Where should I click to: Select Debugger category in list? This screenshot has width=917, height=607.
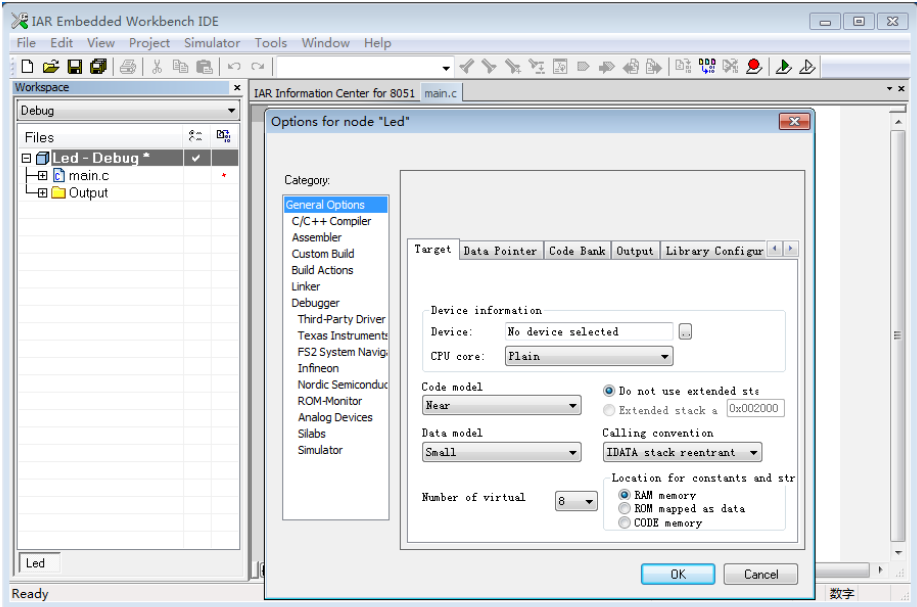[315, 303]
